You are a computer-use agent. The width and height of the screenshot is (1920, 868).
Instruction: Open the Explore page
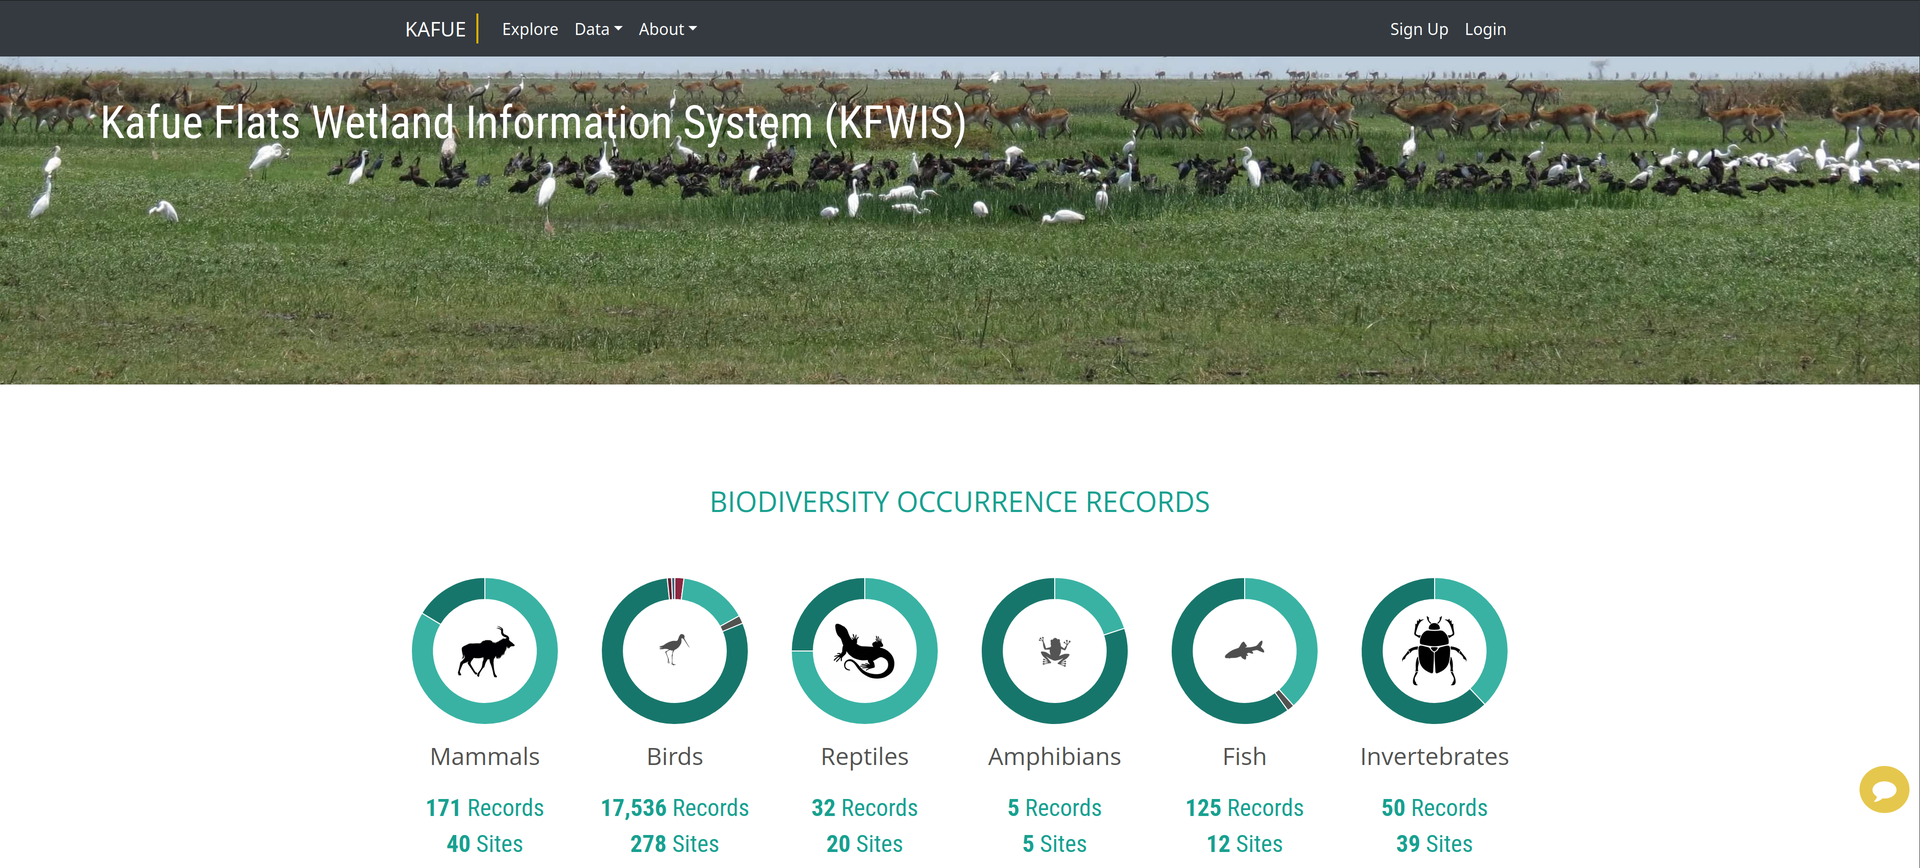530,29
